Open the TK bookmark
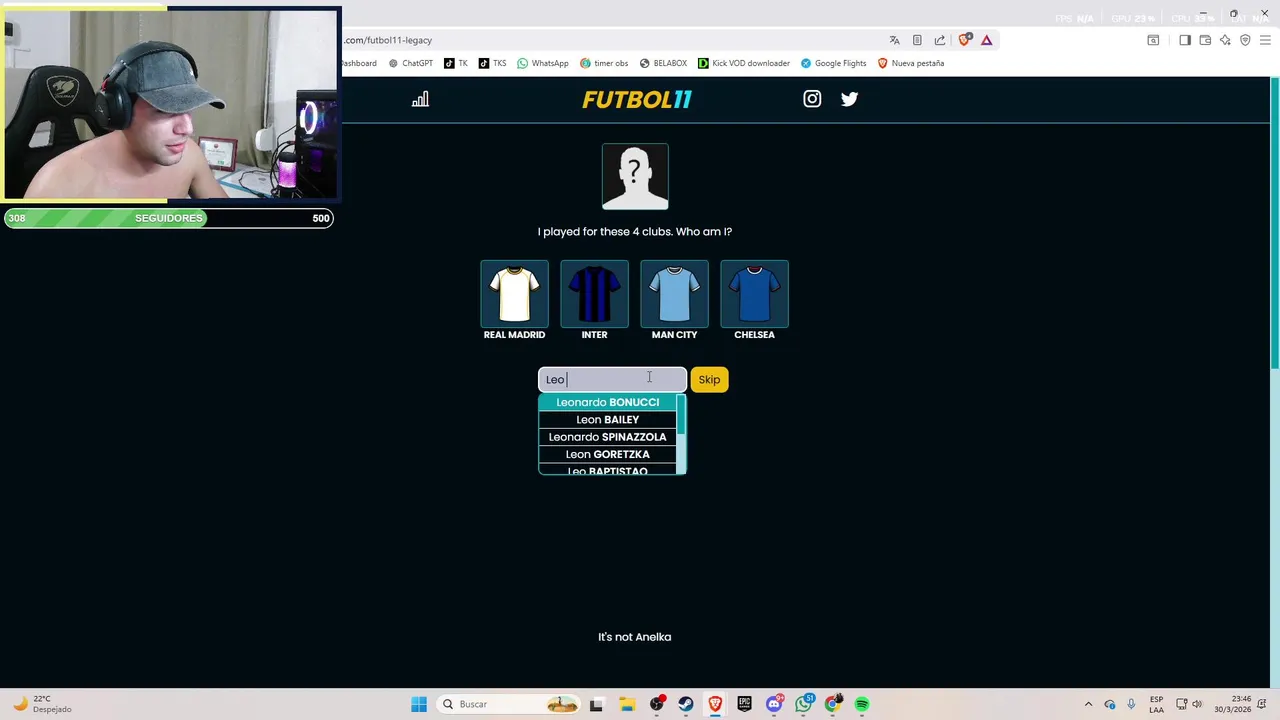 [455, 63]
